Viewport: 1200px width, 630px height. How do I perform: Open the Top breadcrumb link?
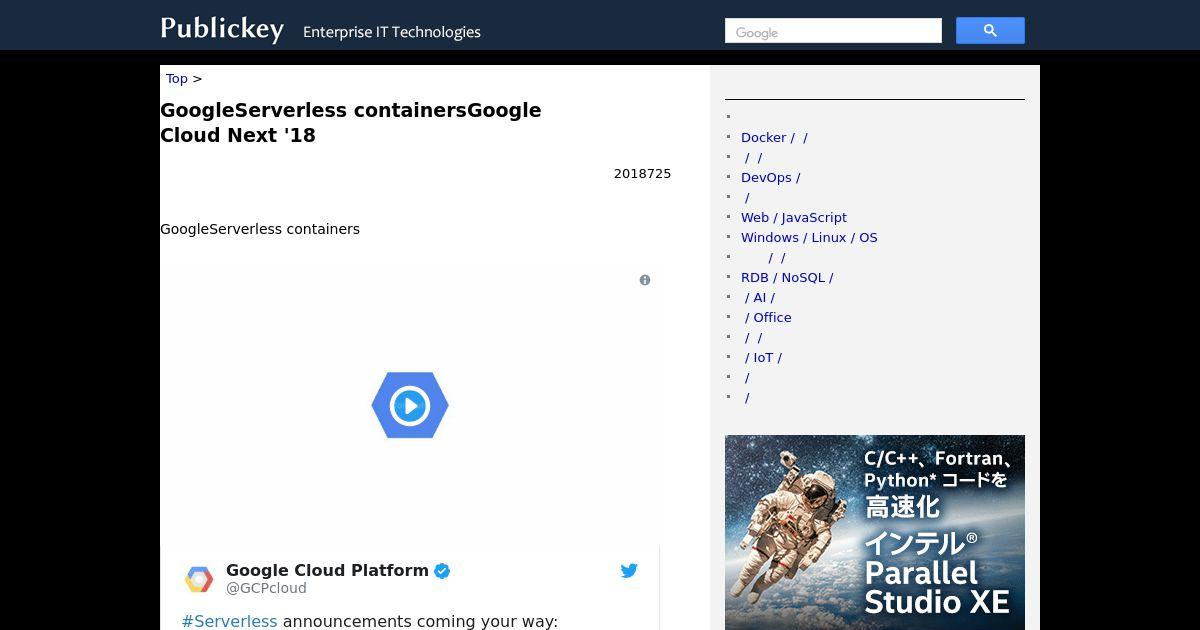177,78
